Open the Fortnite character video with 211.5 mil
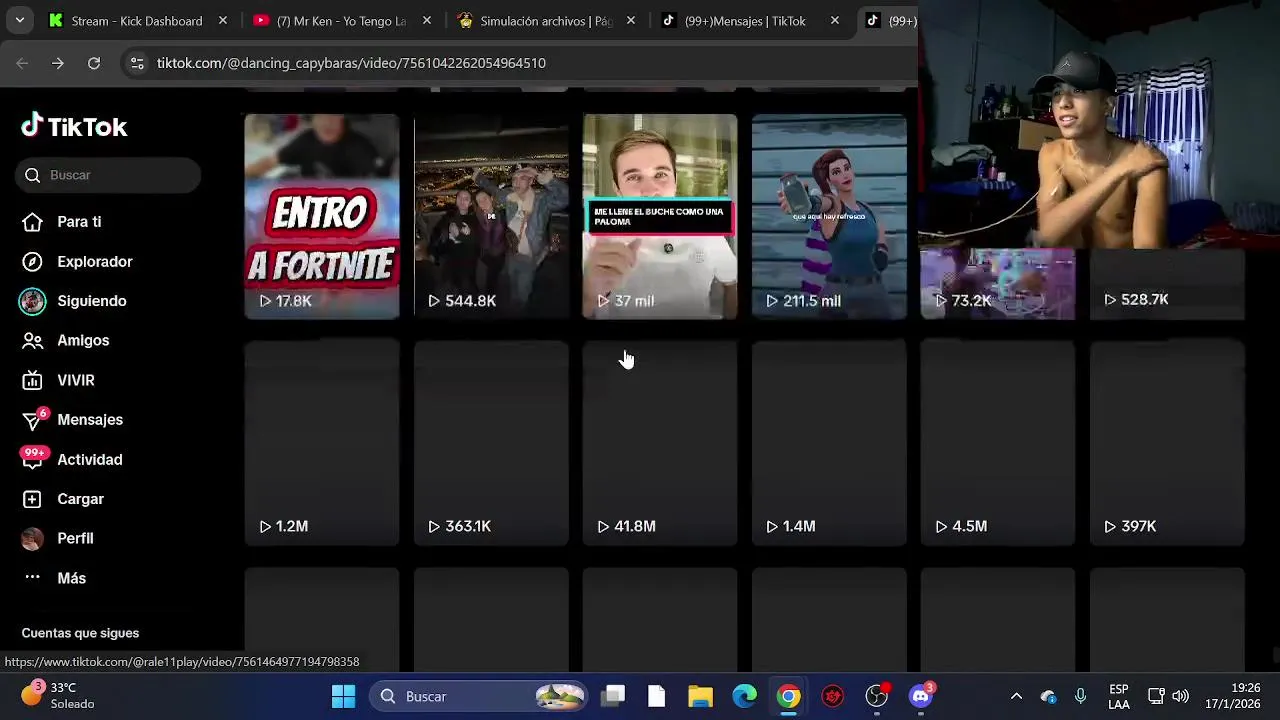Viewport: 1280px width, 720px height. pyautogui.click(x=829, y=216)
